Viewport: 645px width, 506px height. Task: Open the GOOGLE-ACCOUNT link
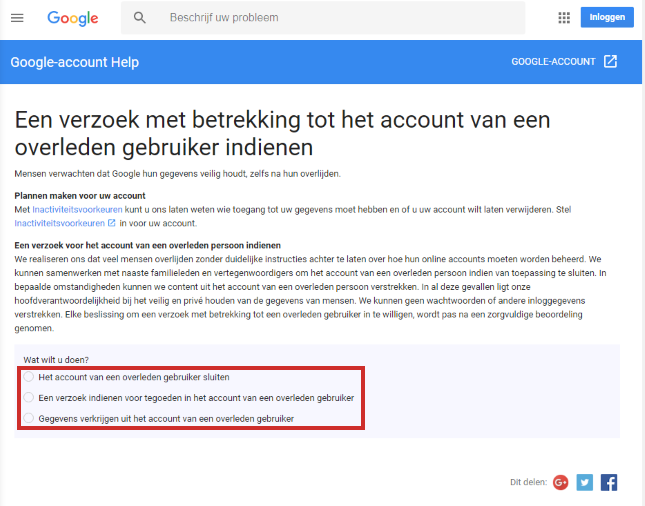(x=553, y=62)
